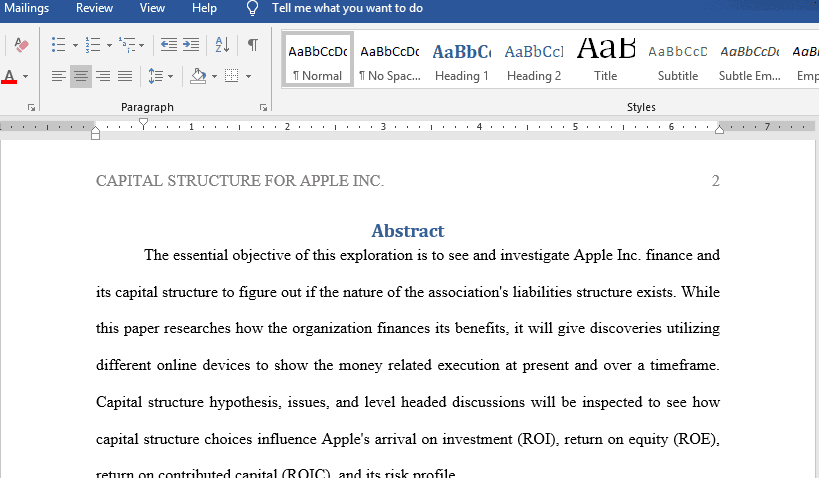This screenshot has height=478, width=819.
Task: Increase the paragraph indent
Action: (x=190, y=45)
